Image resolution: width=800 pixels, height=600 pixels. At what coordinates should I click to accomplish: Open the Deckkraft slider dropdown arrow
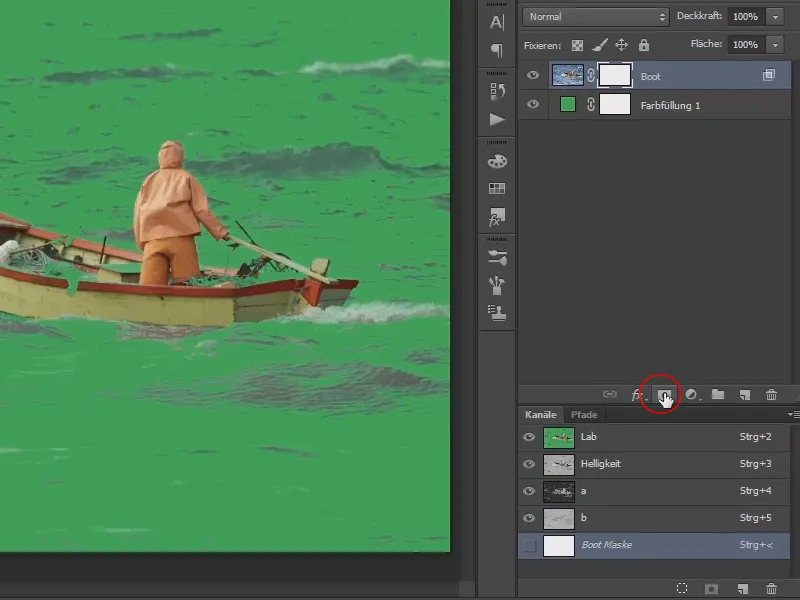(x=775, y=17)
